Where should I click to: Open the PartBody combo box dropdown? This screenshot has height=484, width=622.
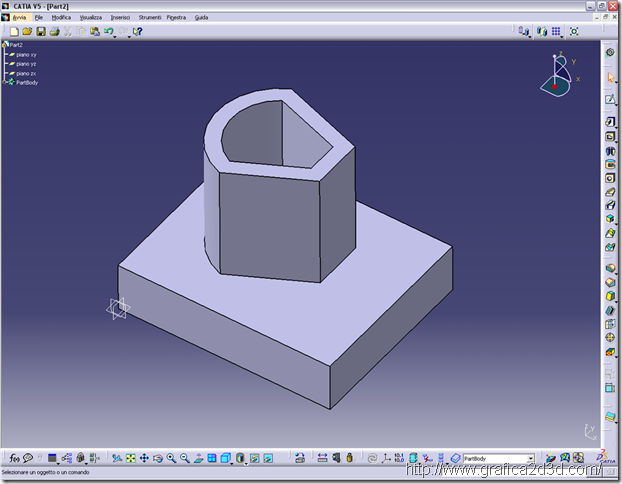point(531,459)
